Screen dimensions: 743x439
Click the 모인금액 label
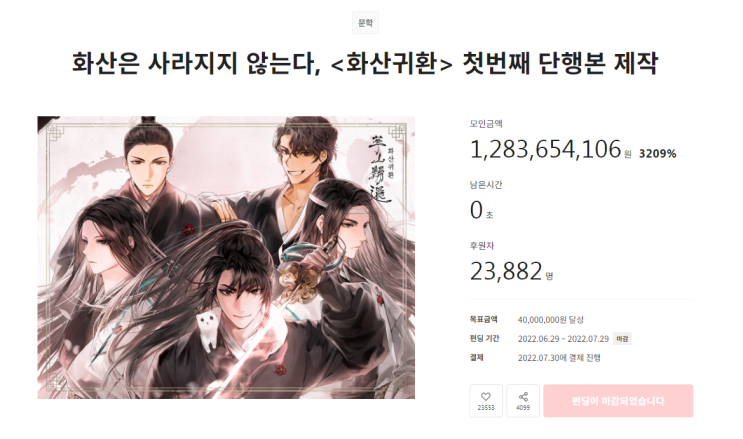[x=486, y=124]
